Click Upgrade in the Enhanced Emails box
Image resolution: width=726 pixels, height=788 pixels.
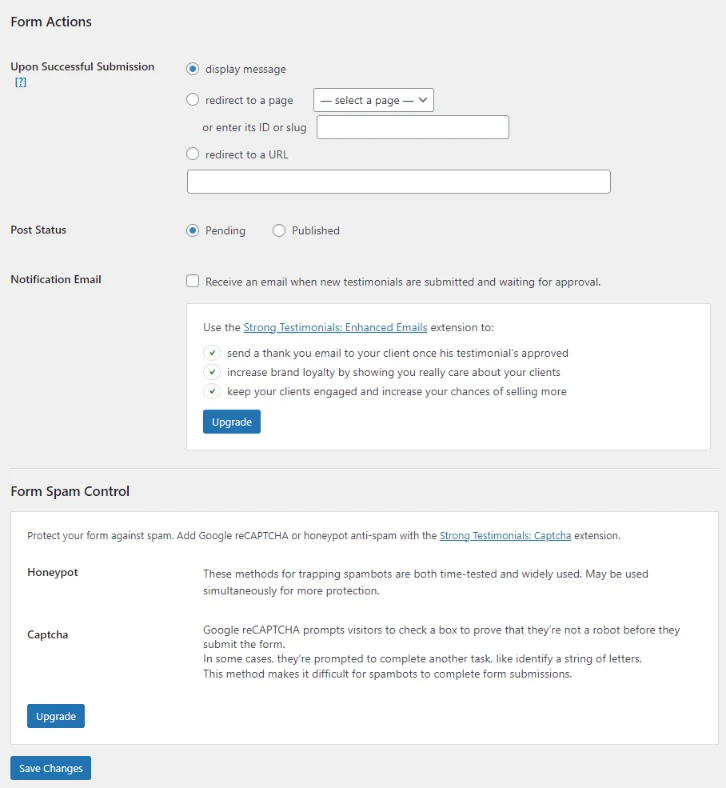pos(232,422)
